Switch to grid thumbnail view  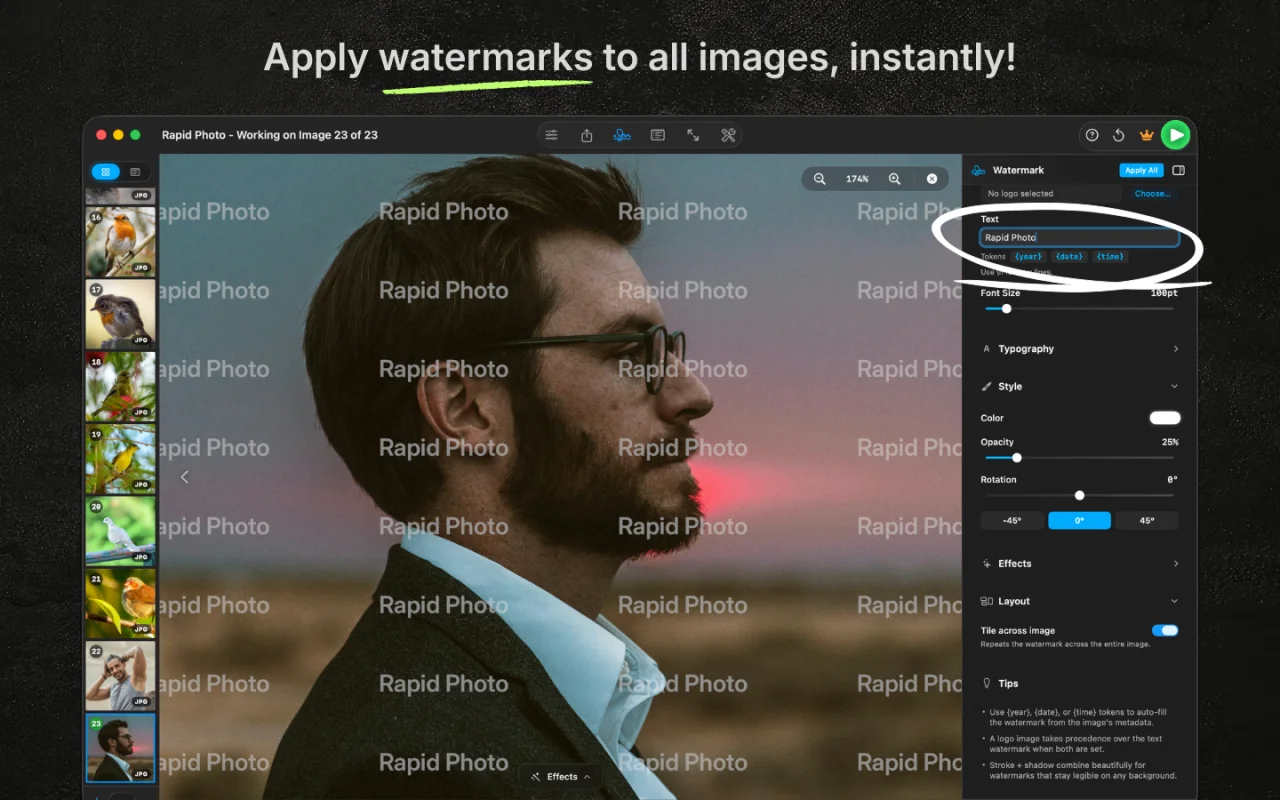pyautogui.click(x=105, y=172)
